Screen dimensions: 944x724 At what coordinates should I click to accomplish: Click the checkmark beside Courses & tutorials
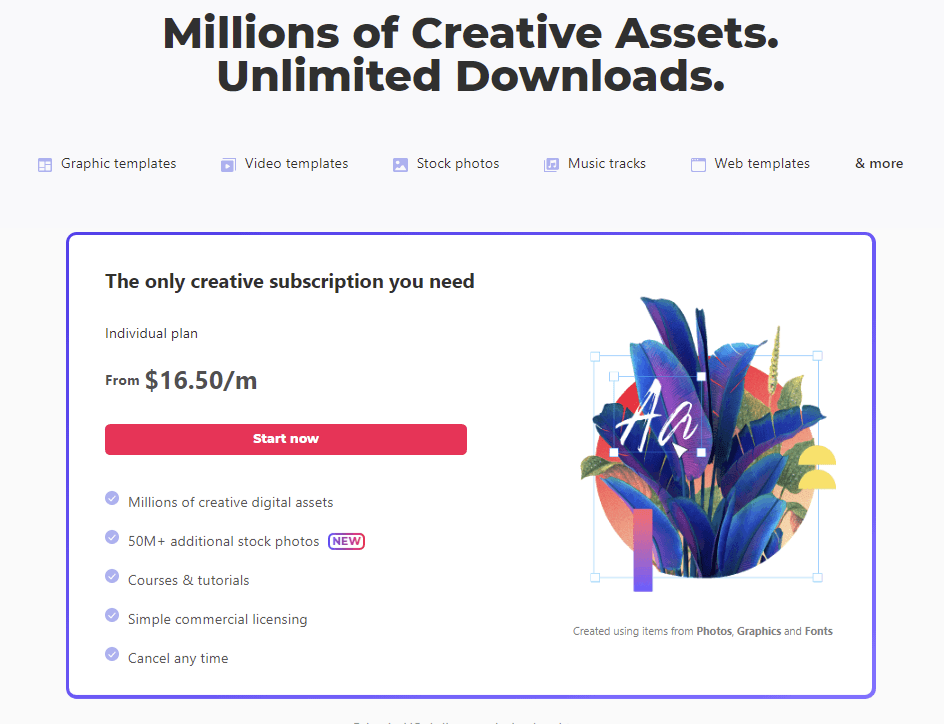tap(112, 576)
